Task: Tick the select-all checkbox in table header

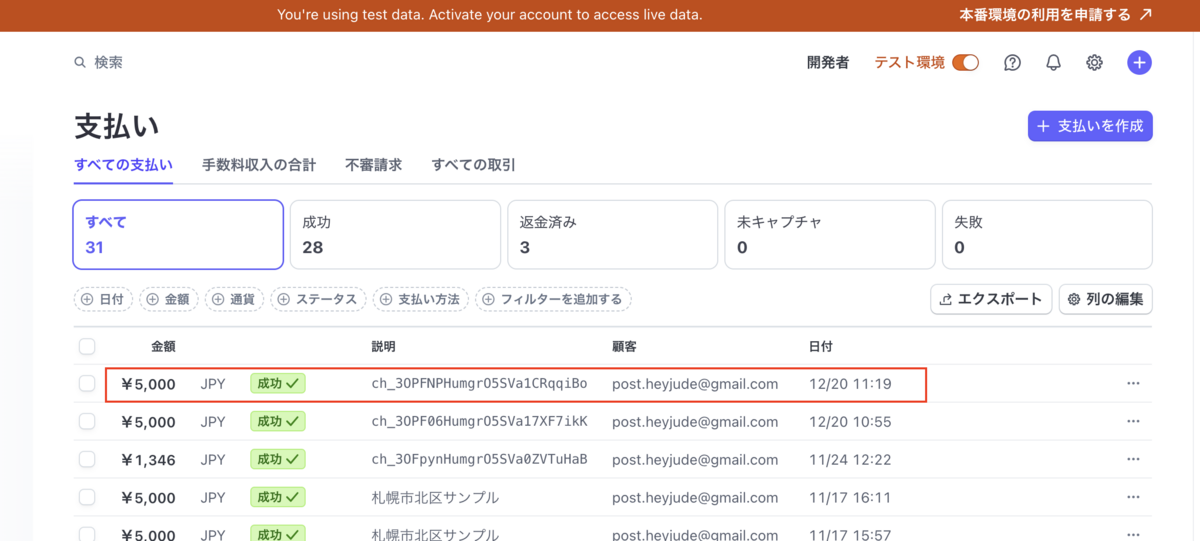Action: coord(87,346)
